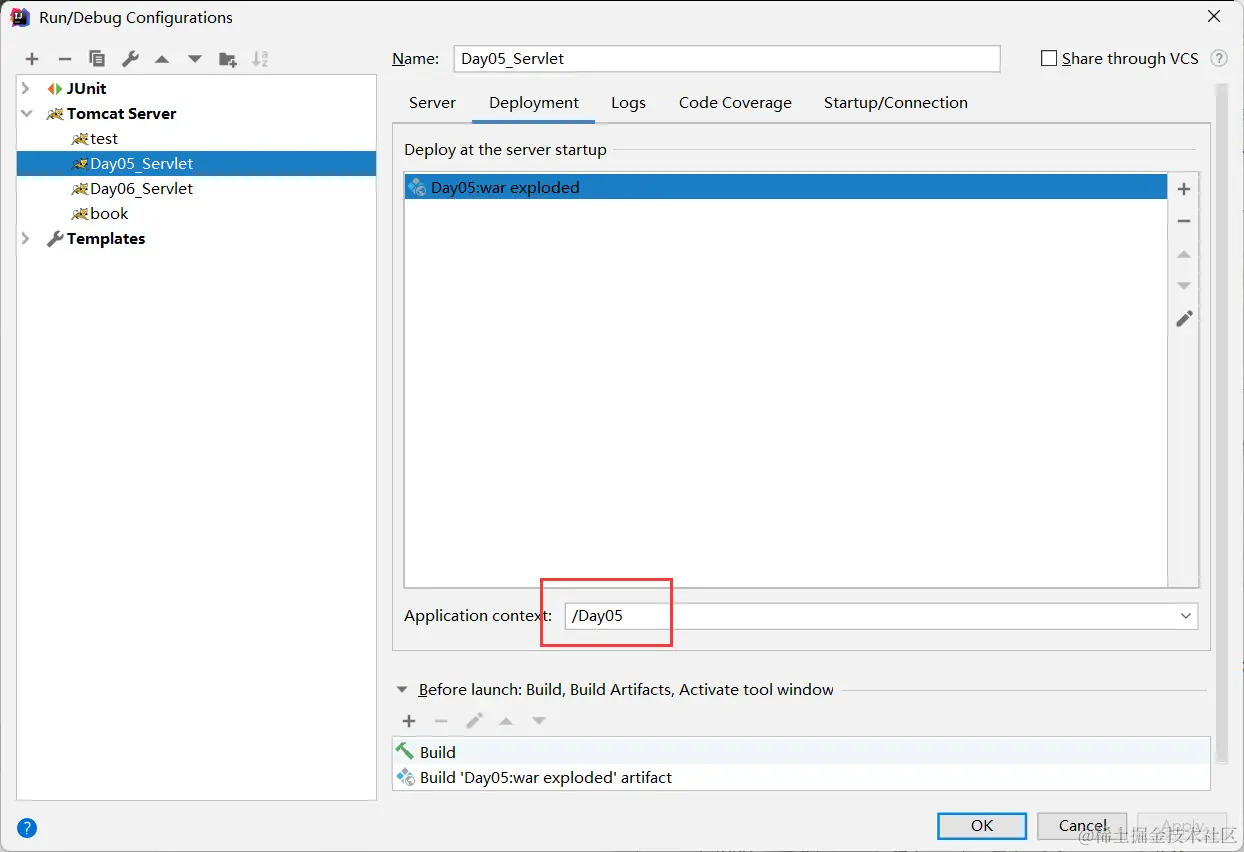Collapse the Tomcat Server tree node
Image resolution: width=1244 pixels, height=852 pixels.
[26, 114]
